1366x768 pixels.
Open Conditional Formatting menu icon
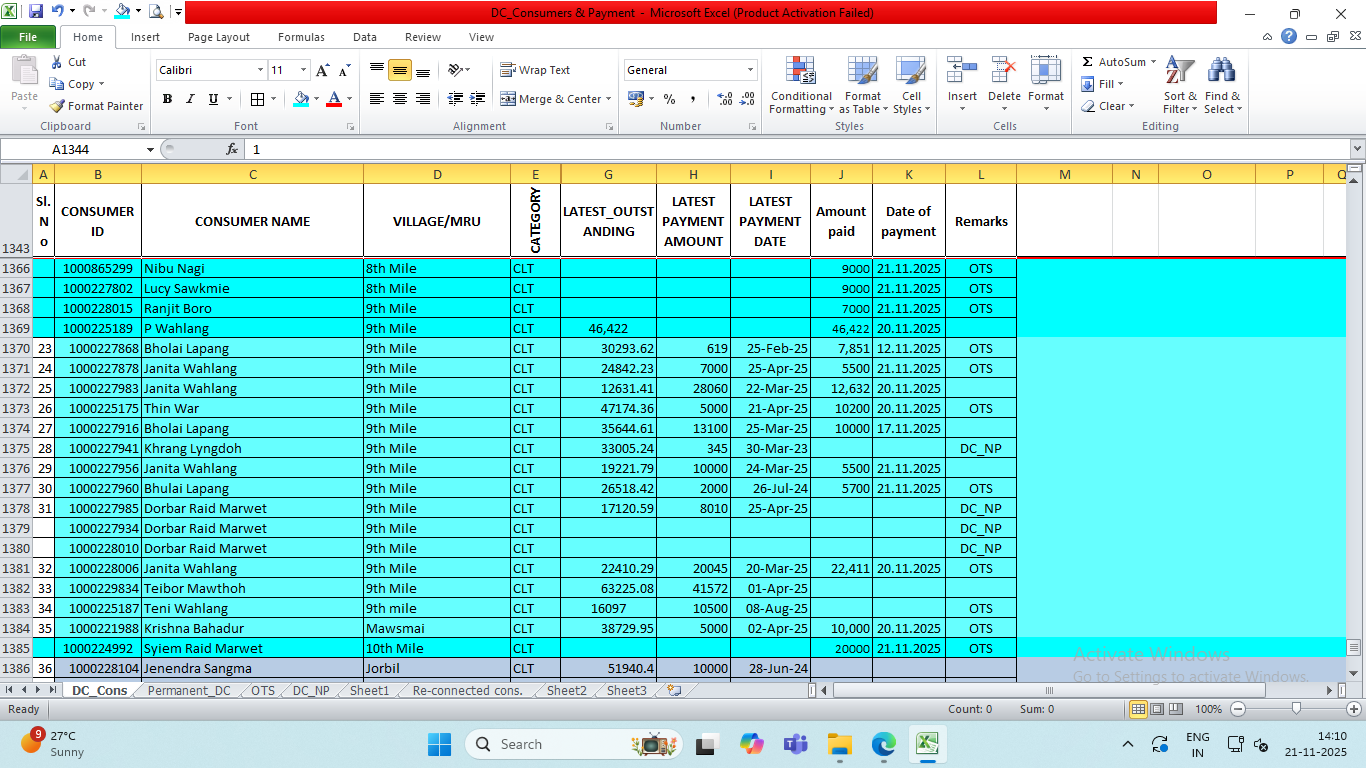click(801, 71)
